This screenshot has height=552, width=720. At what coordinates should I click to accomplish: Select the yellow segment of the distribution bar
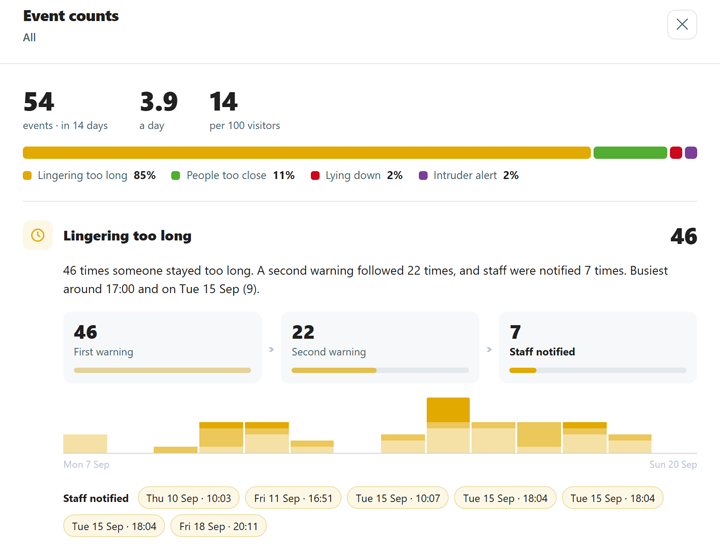(x=307, y=153)
